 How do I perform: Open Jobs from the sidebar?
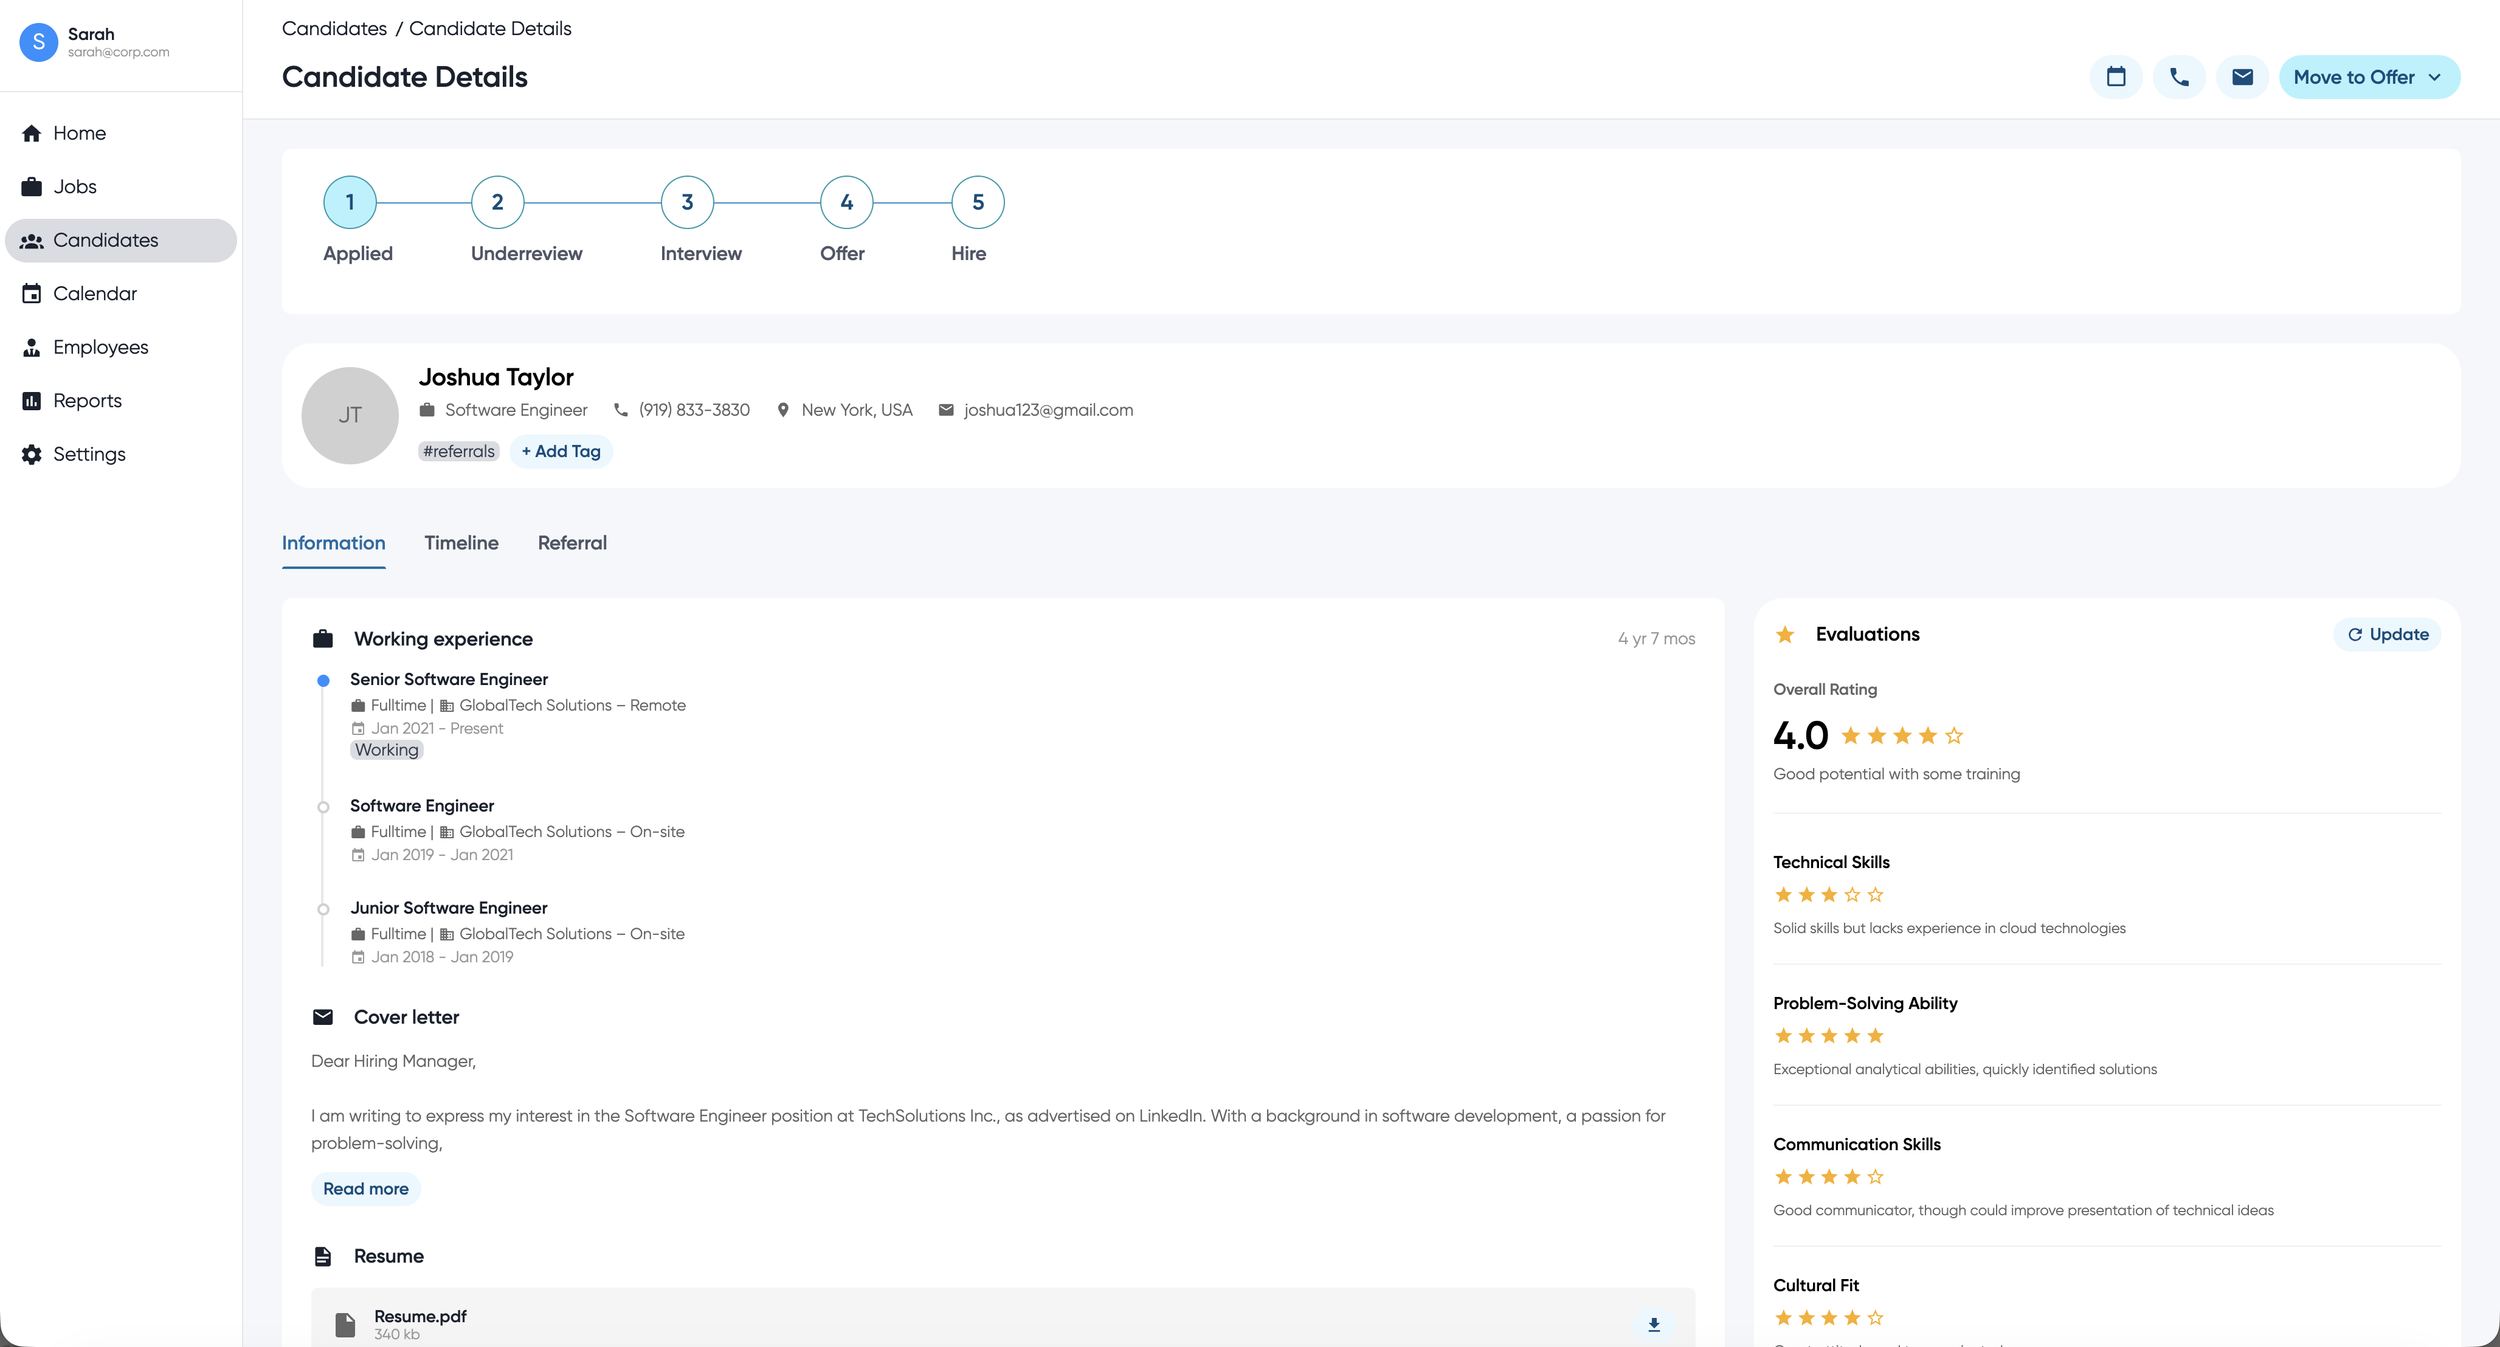[74, 187]
